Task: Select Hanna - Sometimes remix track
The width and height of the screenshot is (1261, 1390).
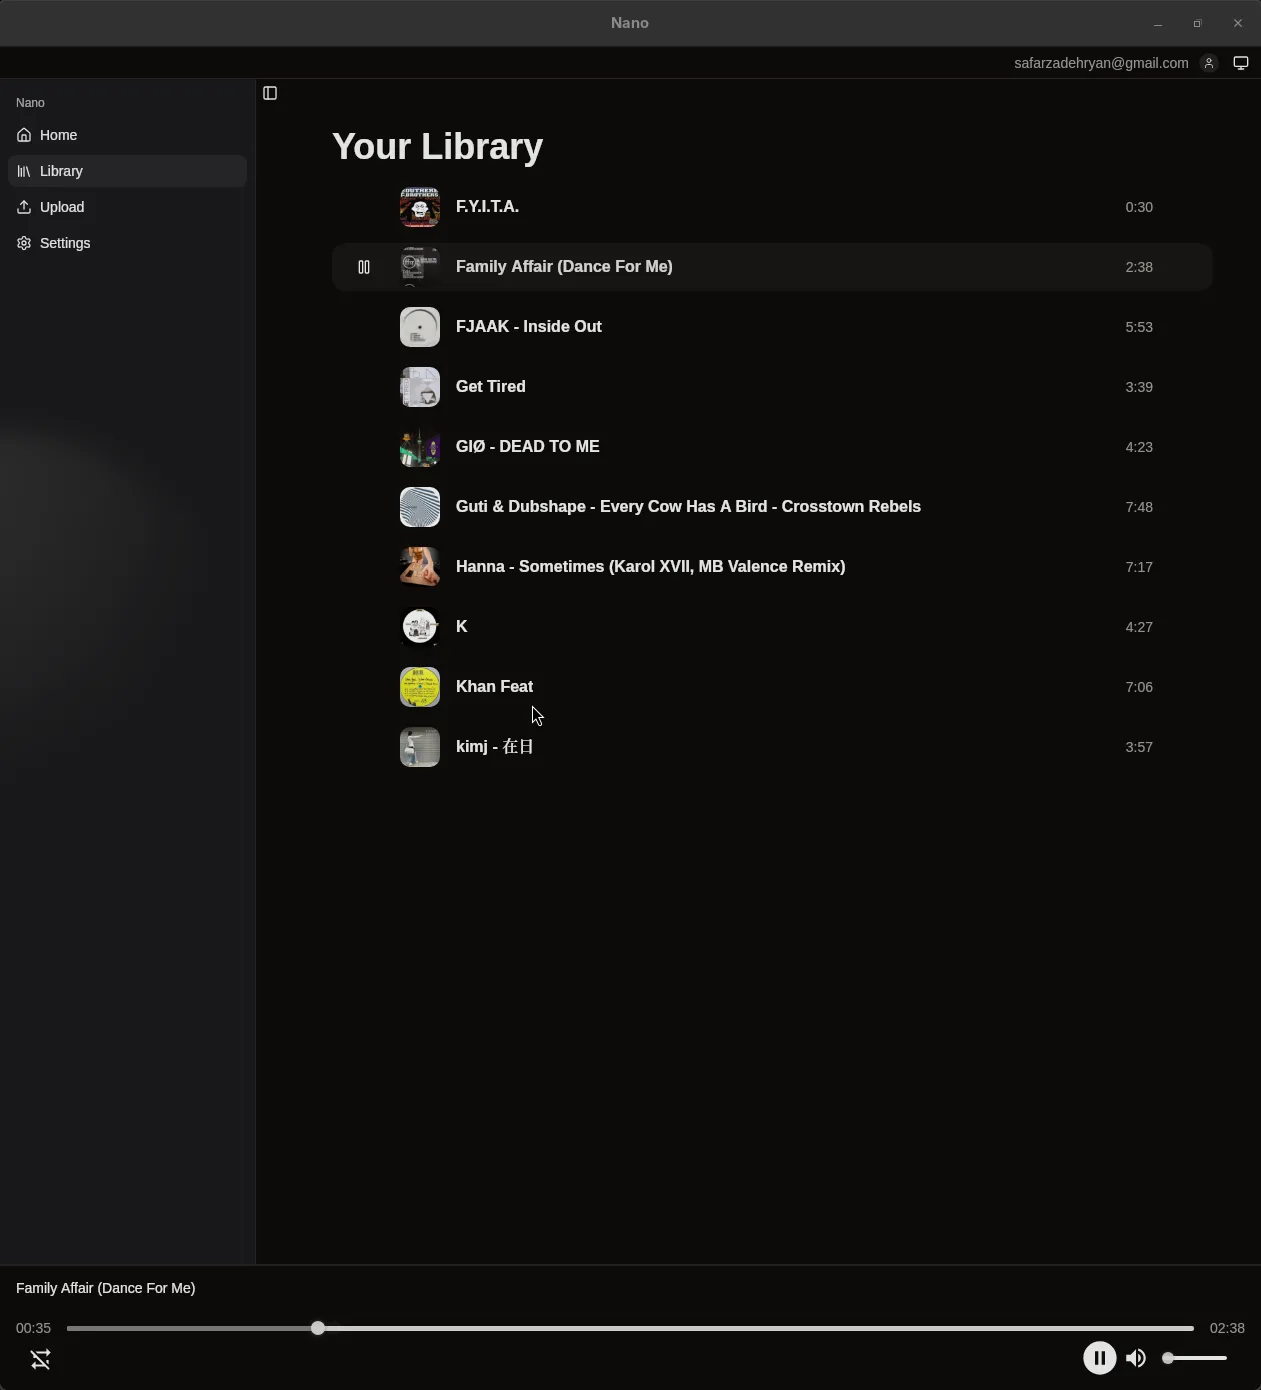Action: click(650, 567)
